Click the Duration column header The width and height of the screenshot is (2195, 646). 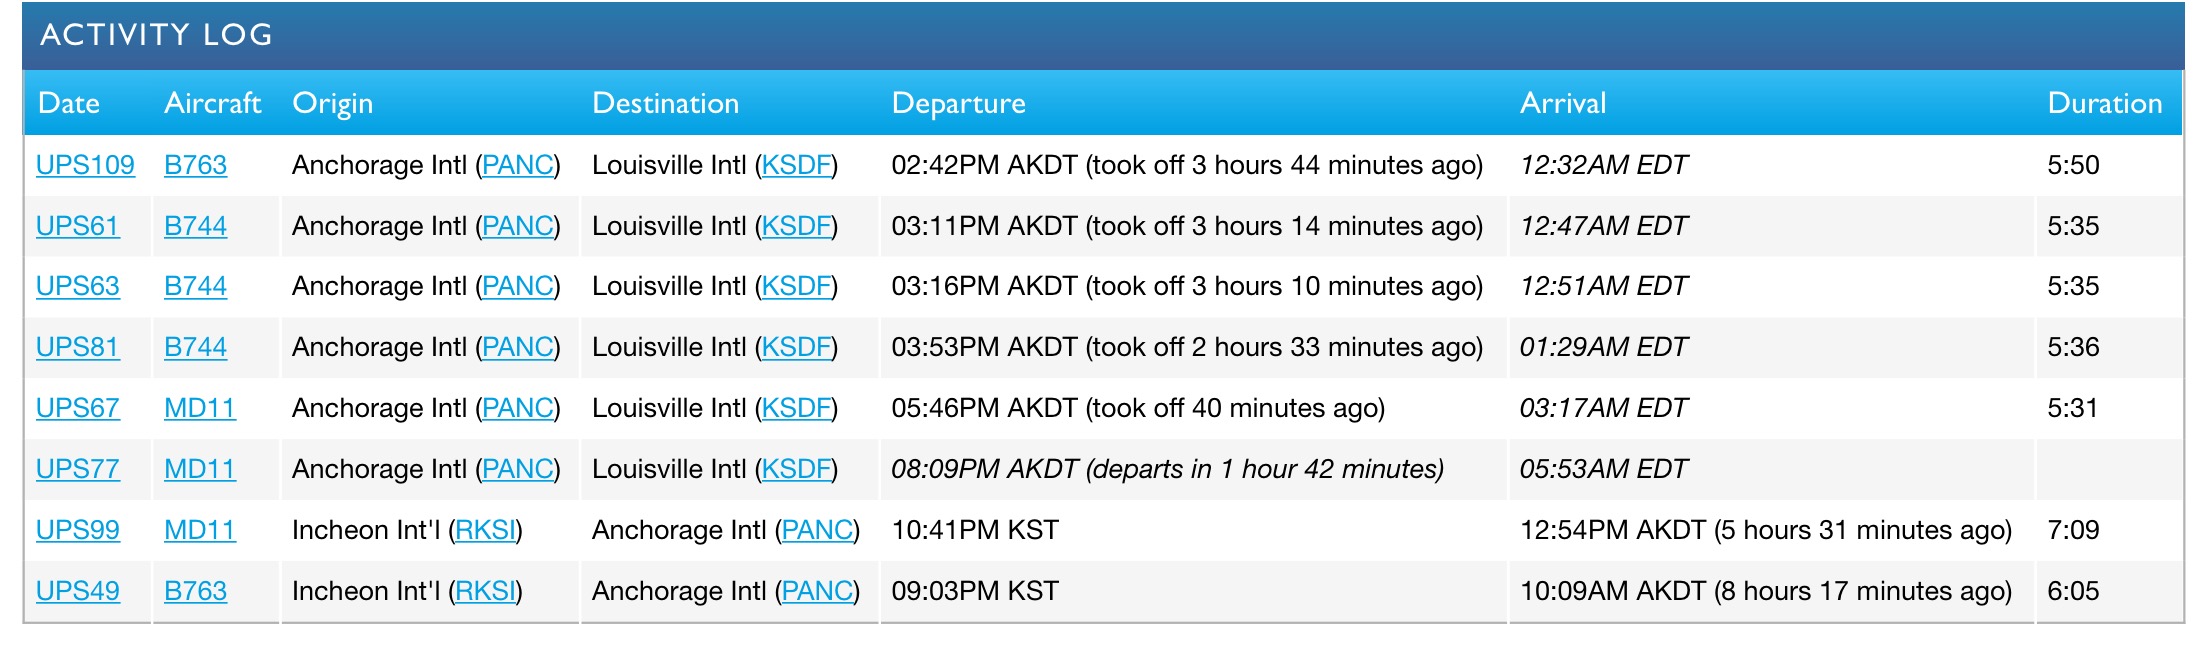pyautogui.click(x=2104, y=103)
